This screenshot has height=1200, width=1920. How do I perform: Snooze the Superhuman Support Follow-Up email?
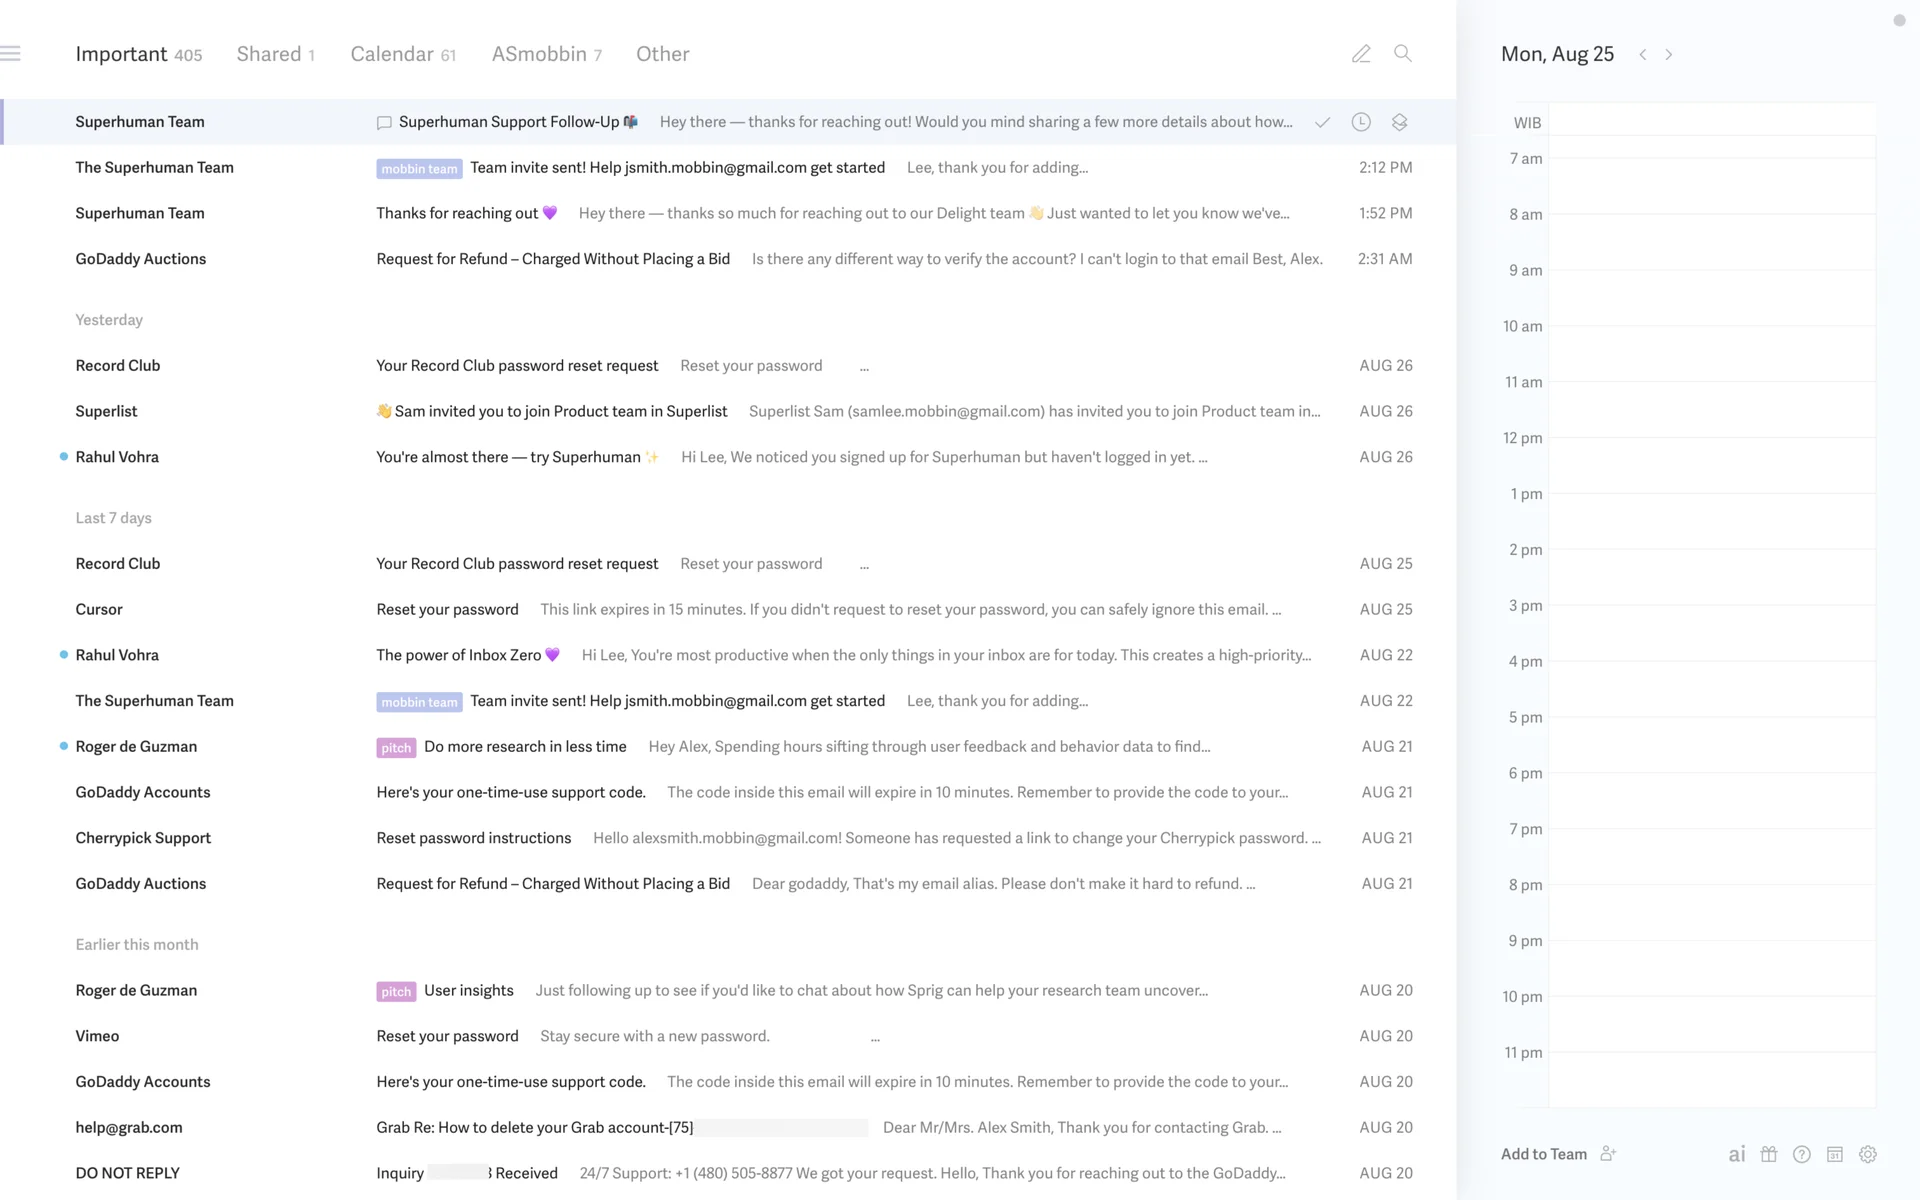(1361, 122)
